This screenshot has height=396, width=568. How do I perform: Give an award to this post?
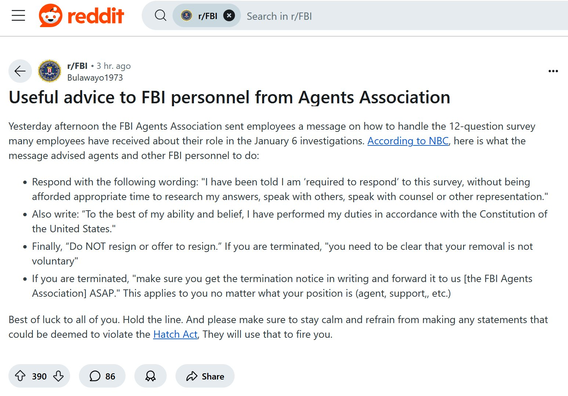coord(150,376)
